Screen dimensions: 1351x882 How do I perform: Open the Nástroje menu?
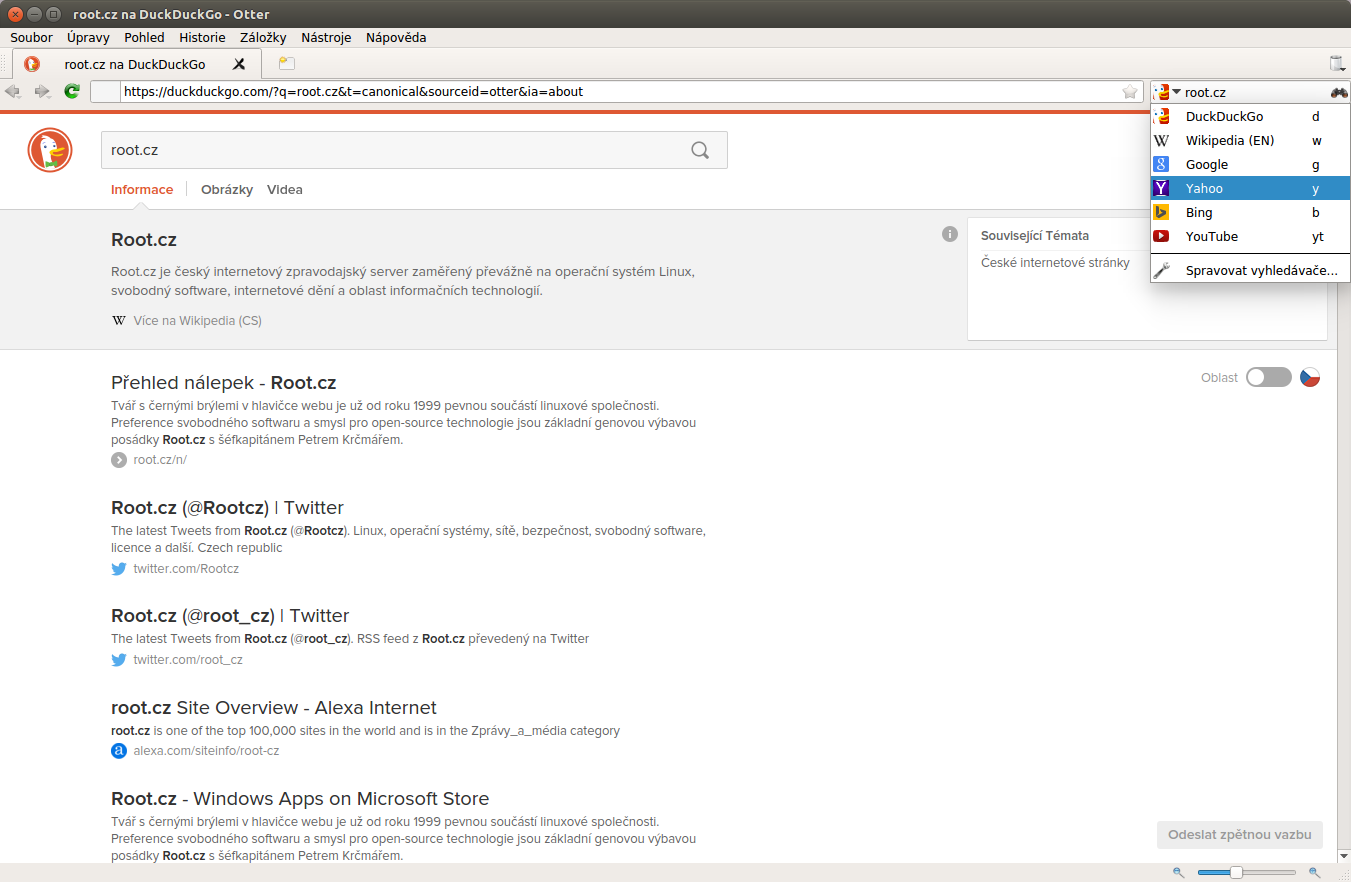[x=326, y=37]
